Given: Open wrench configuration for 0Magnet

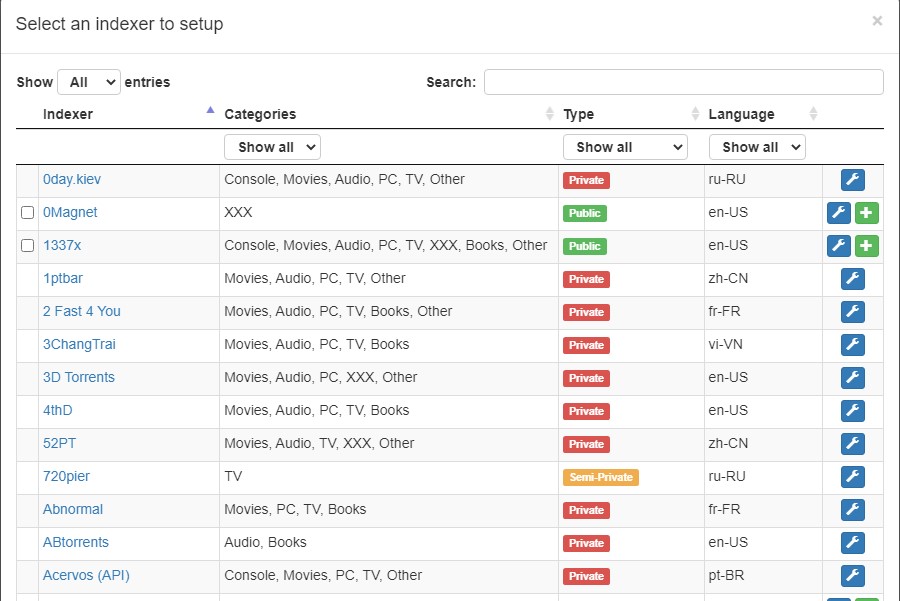Looking at the screenshot, I should click(x=839, y=213).
